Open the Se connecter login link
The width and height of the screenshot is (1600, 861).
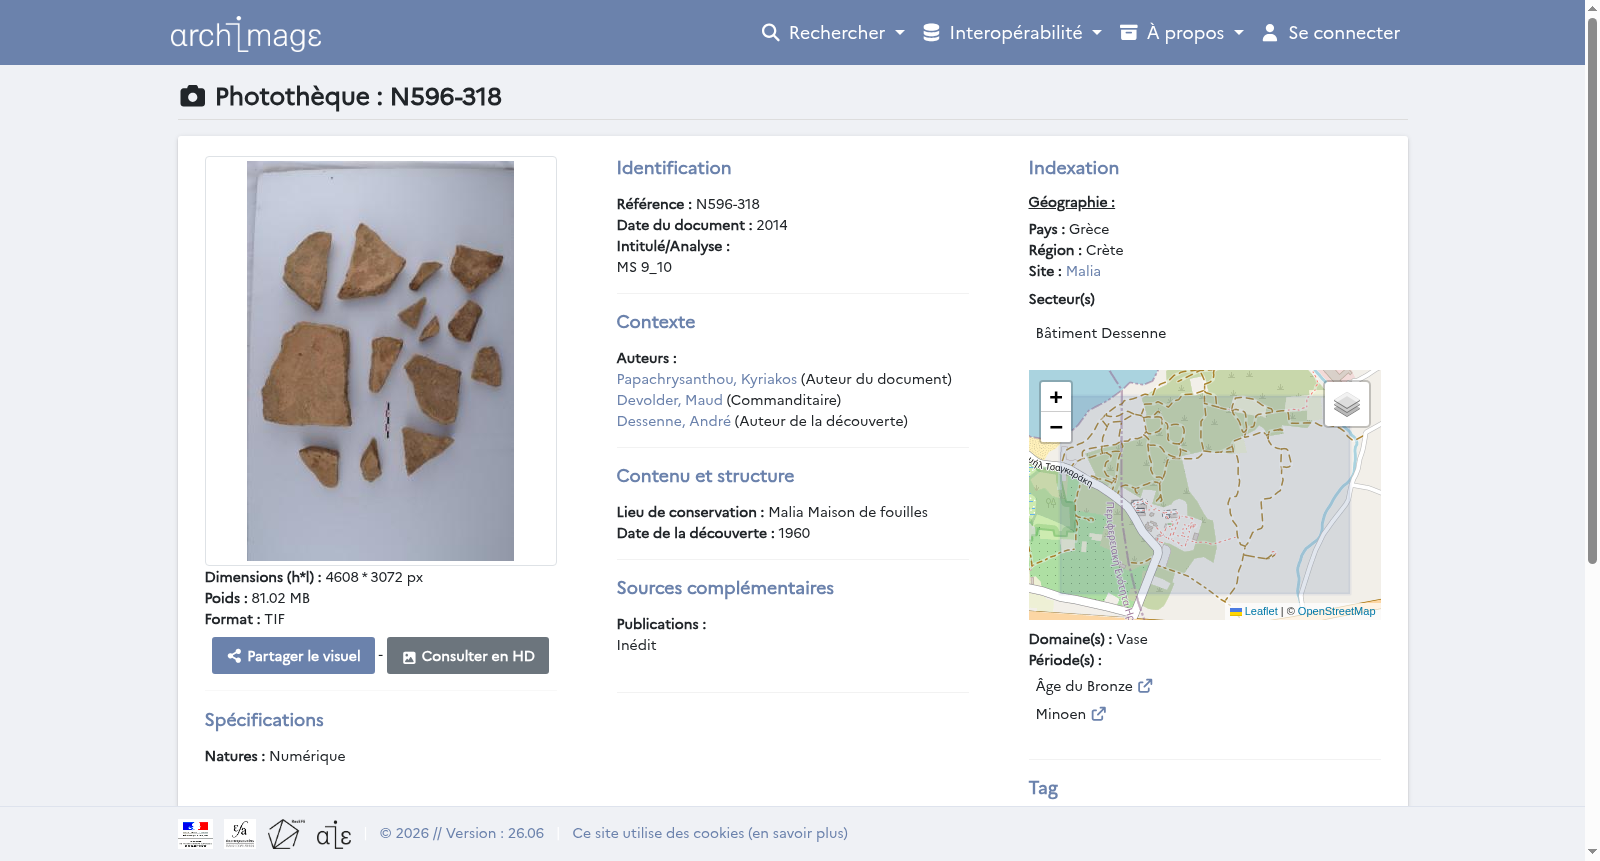tap(1331, 33)
